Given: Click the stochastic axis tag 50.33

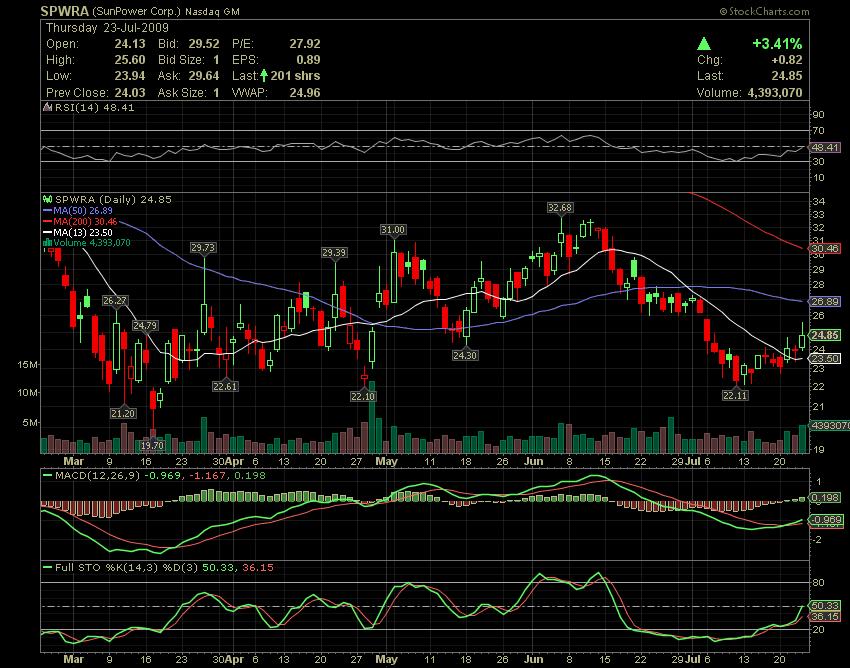Looking at the screenshot, I should point(825,606).
